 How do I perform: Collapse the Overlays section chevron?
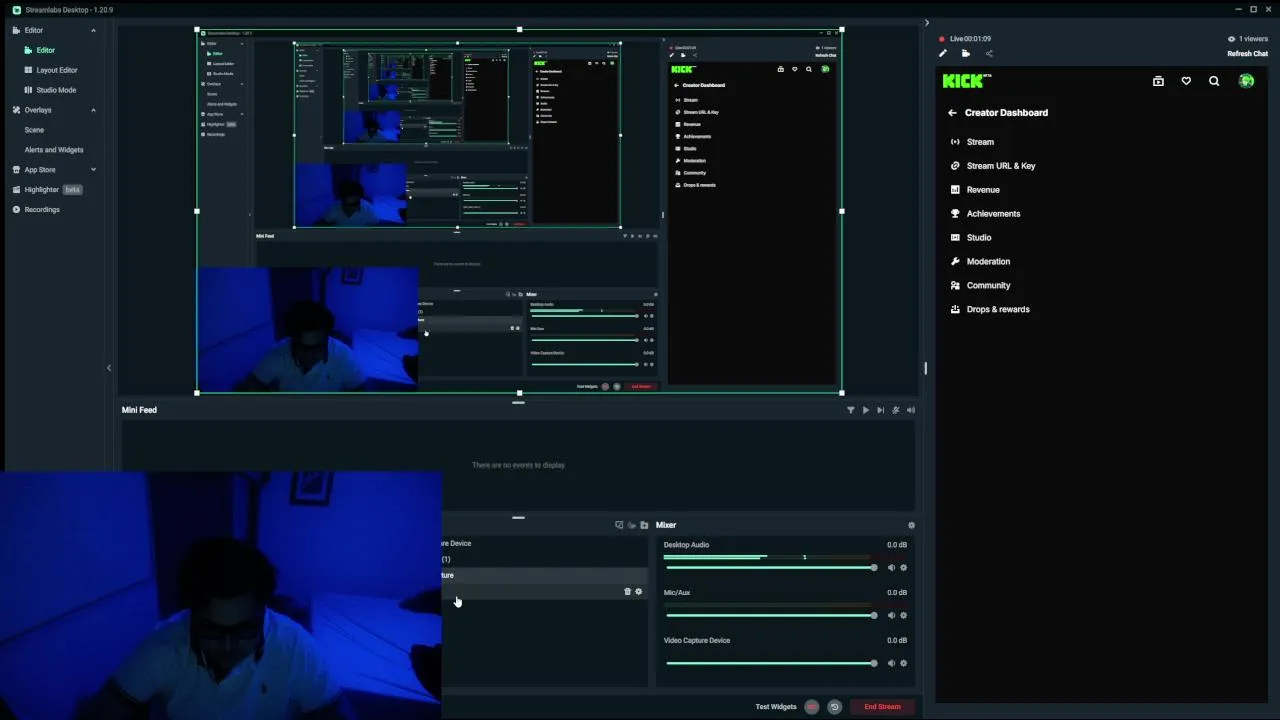coord(94,110)
